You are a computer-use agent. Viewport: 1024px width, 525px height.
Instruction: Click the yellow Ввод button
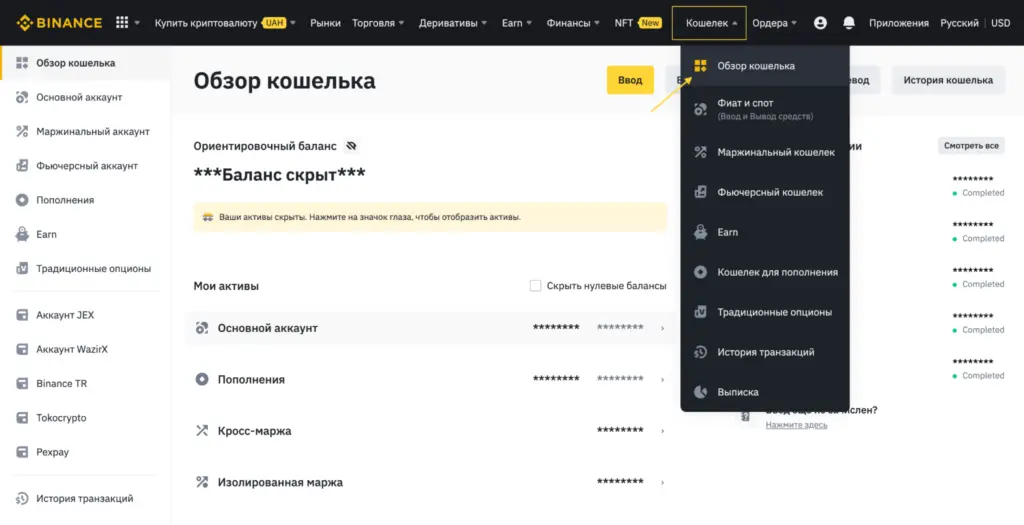630,80
